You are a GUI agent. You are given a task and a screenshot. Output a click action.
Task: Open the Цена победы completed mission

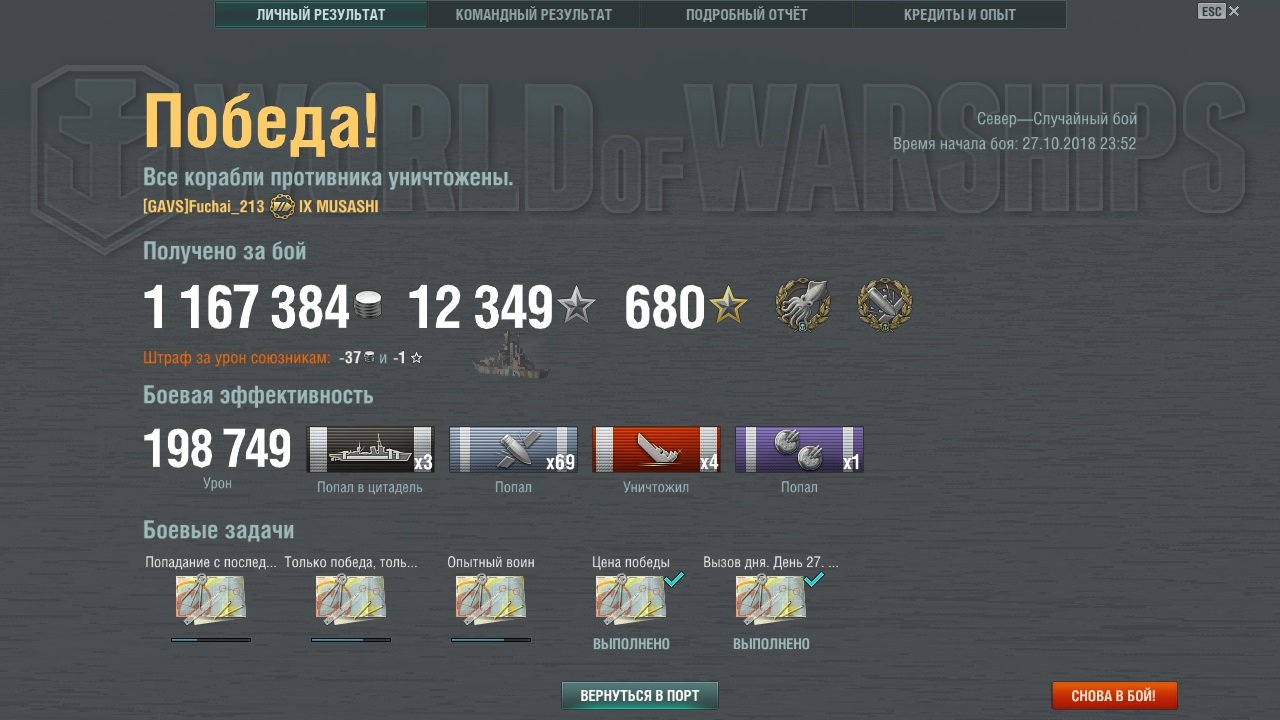click(x=631, y=598)
